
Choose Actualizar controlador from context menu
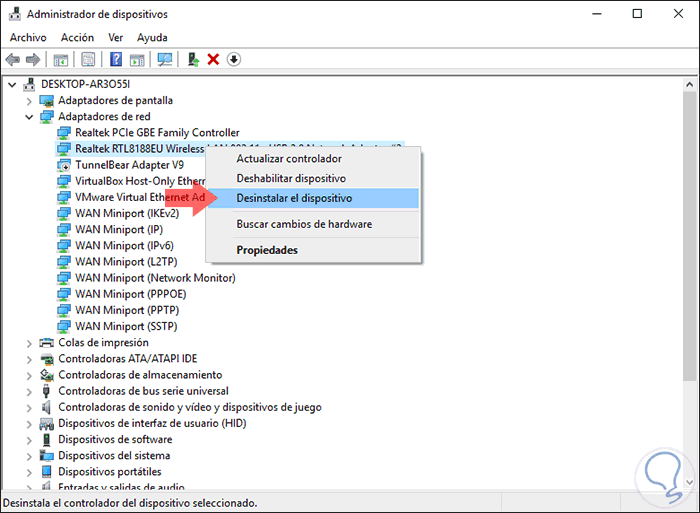[x=312, y=158]
